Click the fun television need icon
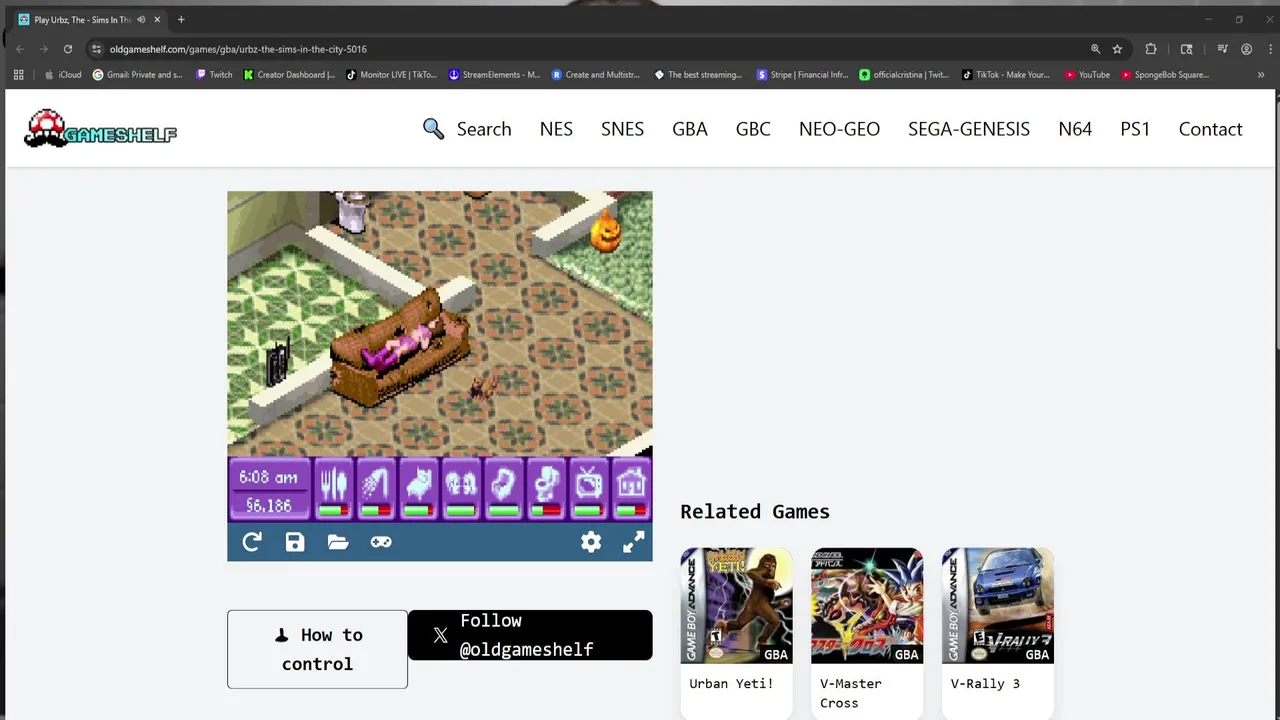This screenshot has height=720, width=1280. [589, 490]
